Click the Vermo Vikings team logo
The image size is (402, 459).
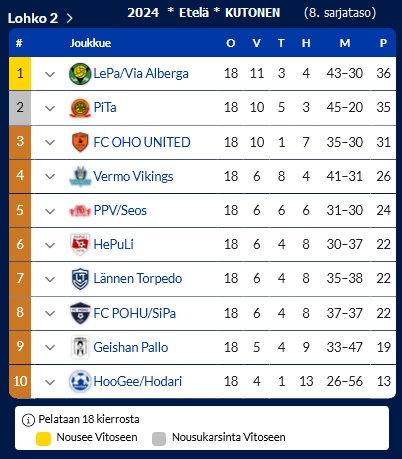click(x=80, y=176)
